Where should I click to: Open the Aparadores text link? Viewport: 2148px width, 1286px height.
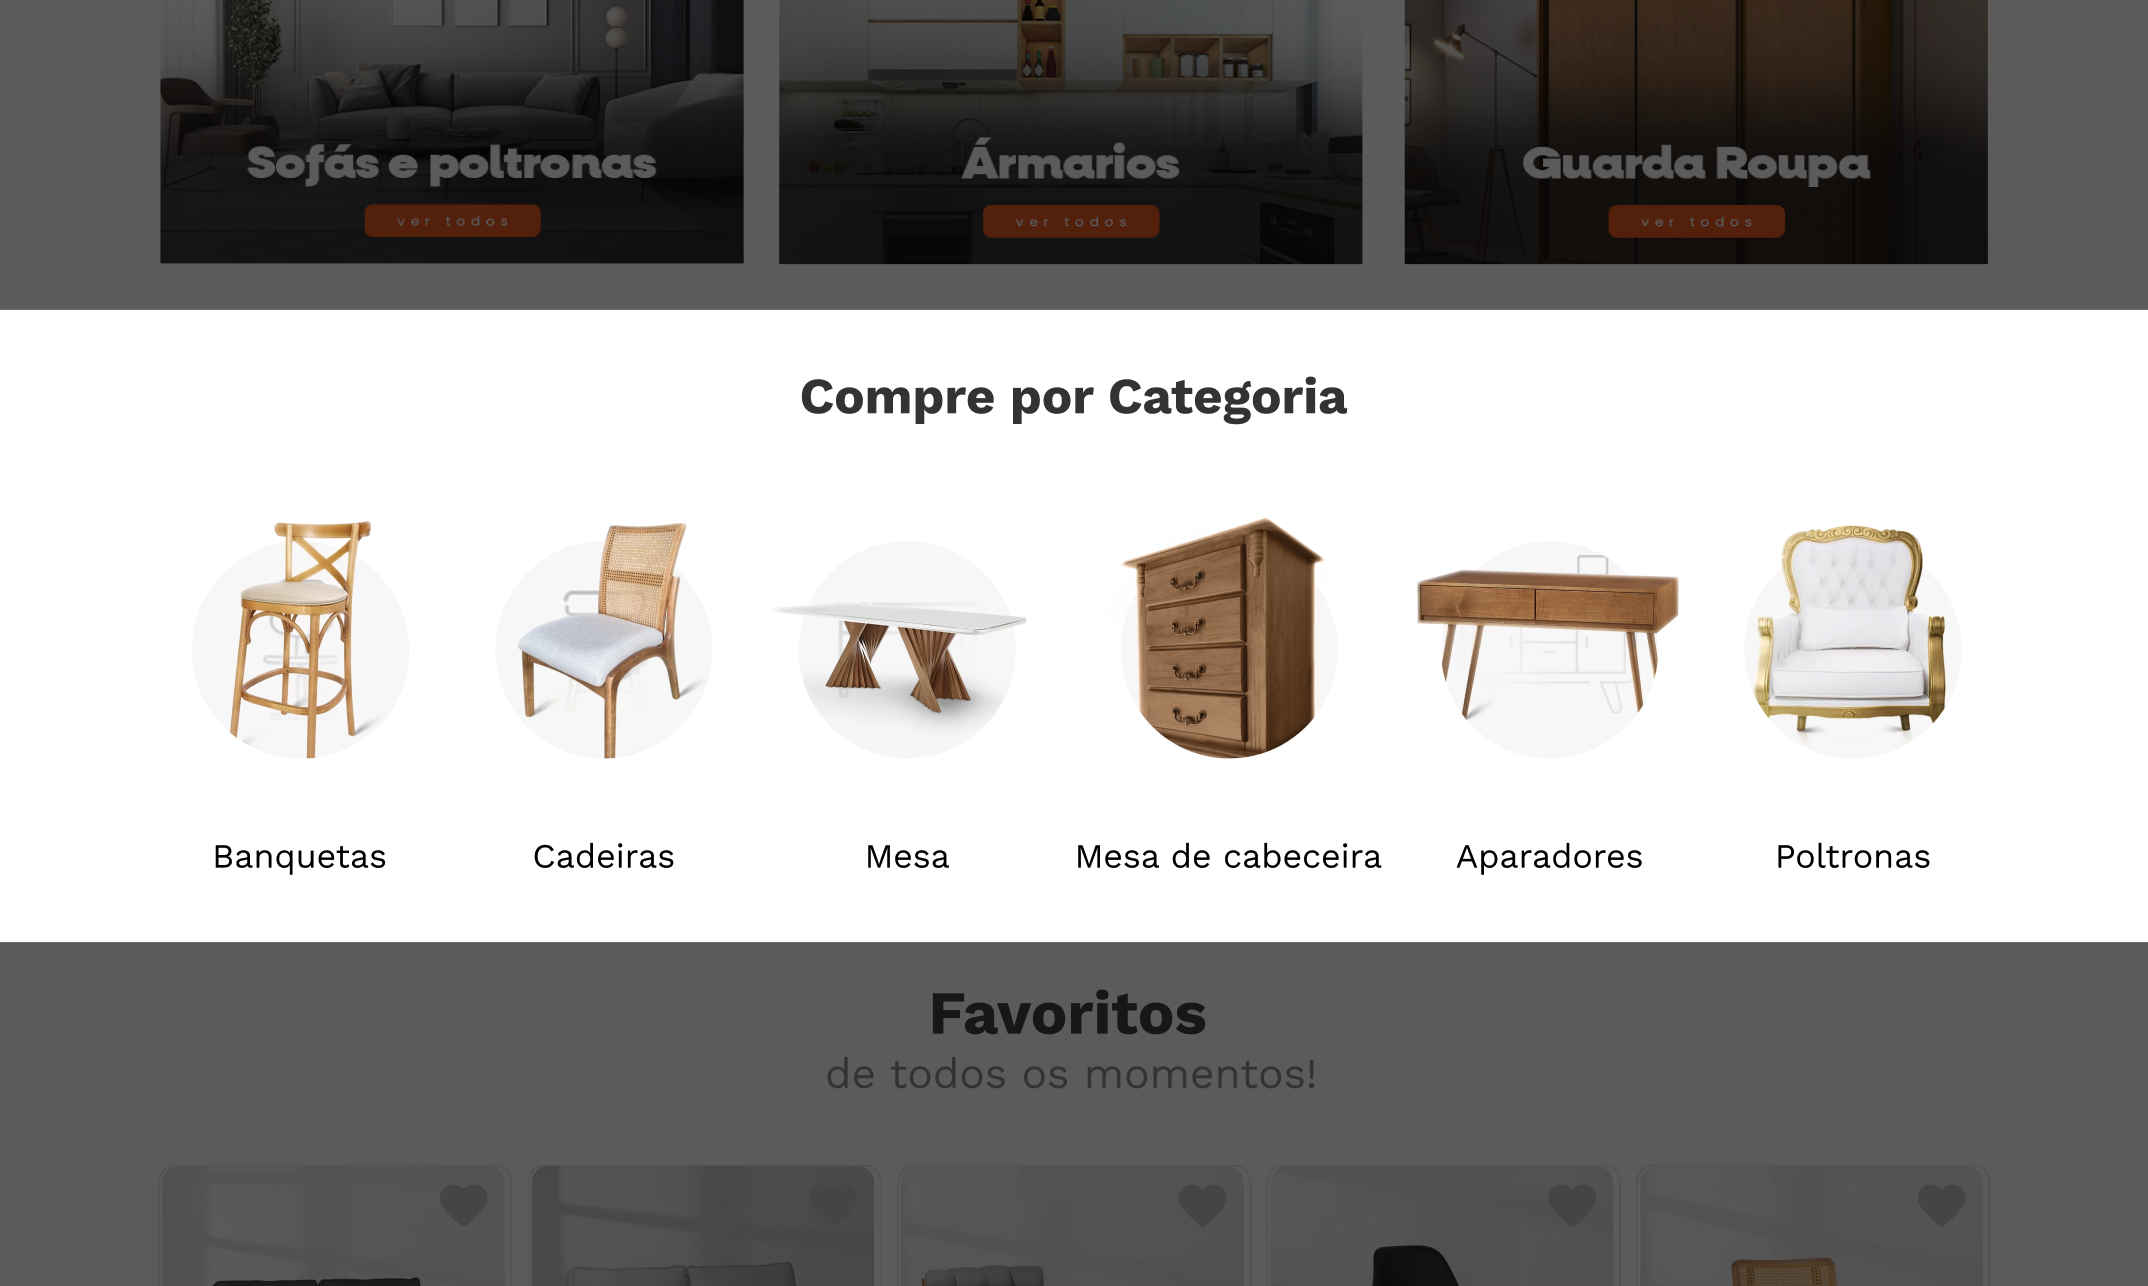[1549, 857]
